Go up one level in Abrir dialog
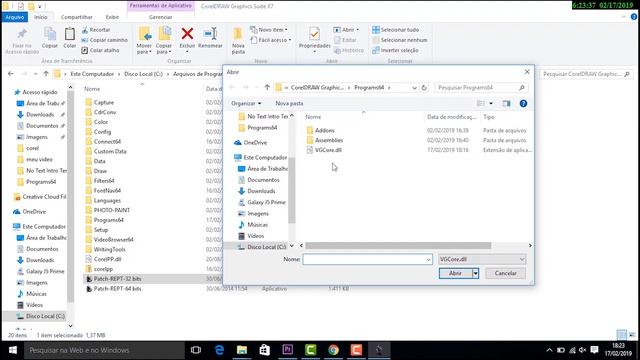Image resolution: width=640 pixels, height=360 pixels. pos(267,87)
